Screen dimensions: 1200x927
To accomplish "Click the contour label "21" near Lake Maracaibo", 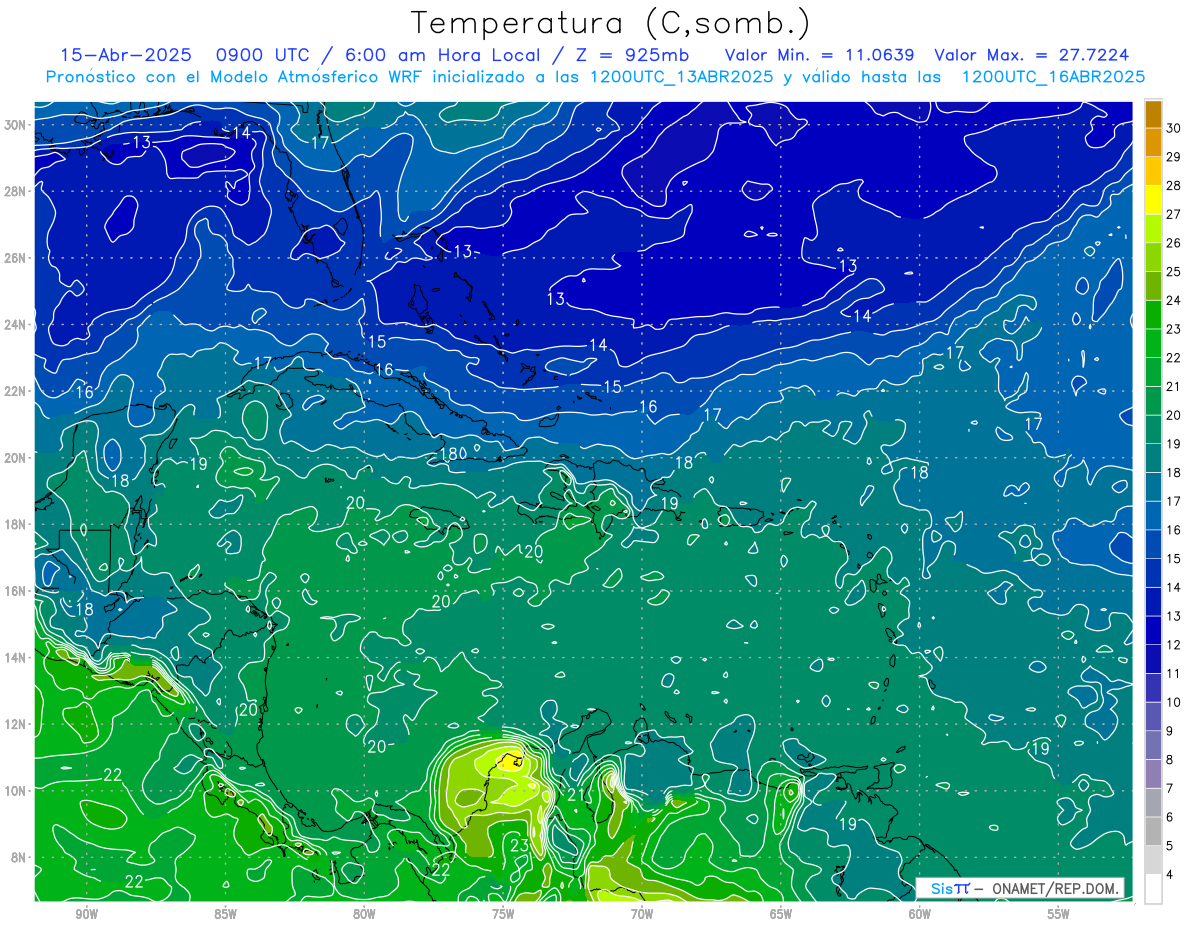I will [x=576, y=795].
